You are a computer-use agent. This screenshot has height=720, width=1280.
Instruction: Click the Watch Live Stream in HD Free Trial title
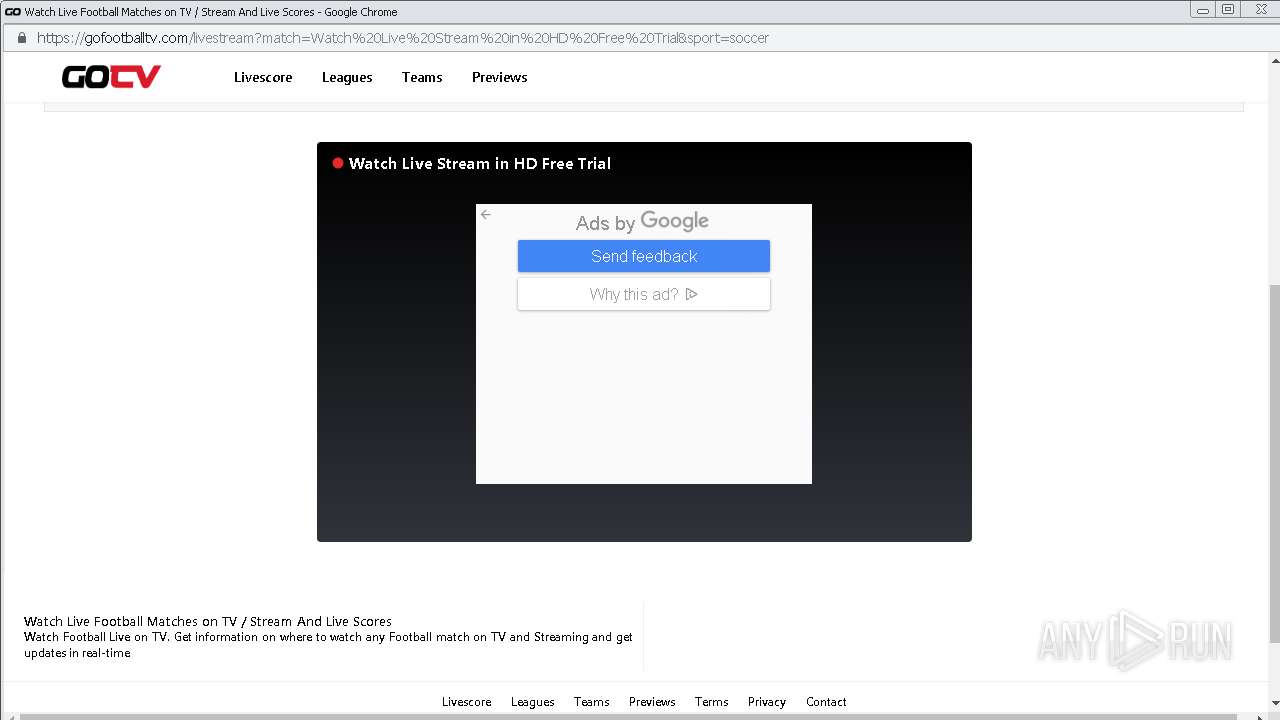point(480,163)
